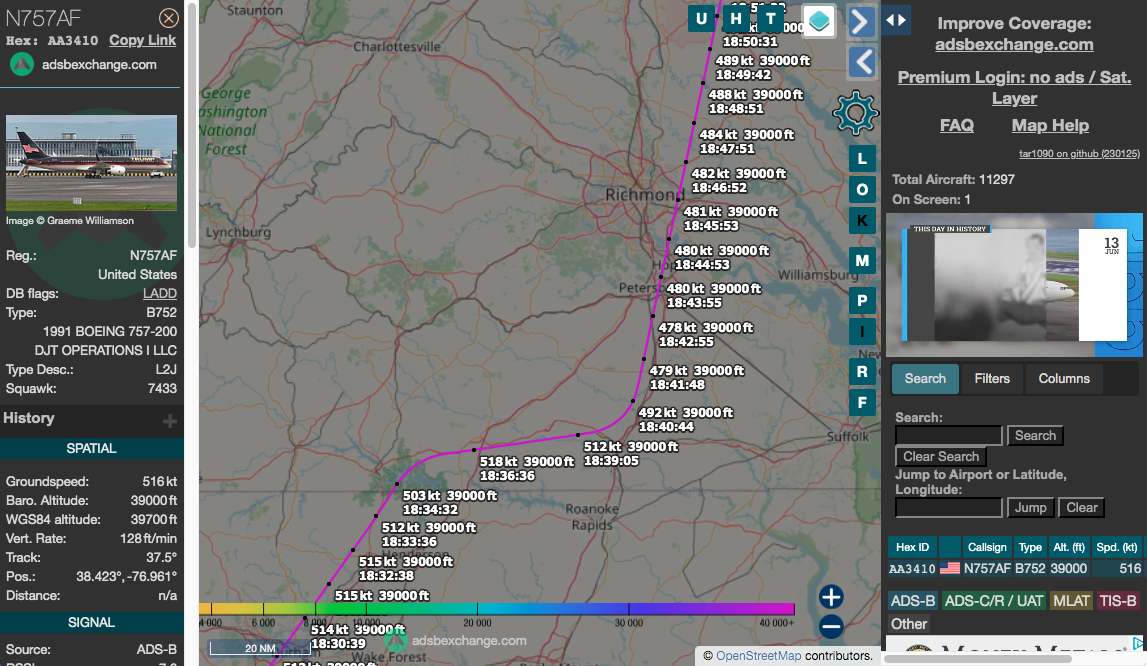
Task: Click the Other source legend swatch
Action: point(909,624)
